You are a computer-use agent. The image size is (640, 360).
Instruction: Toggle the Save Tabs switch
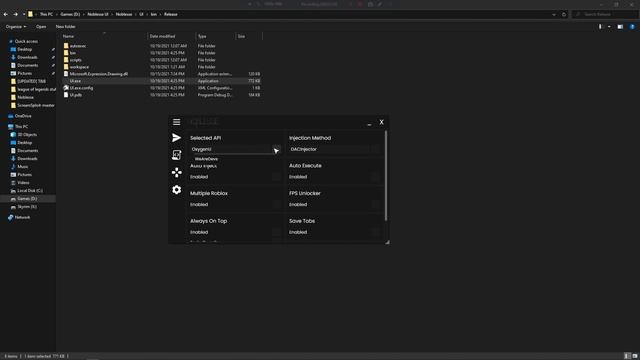click(375, 232)
